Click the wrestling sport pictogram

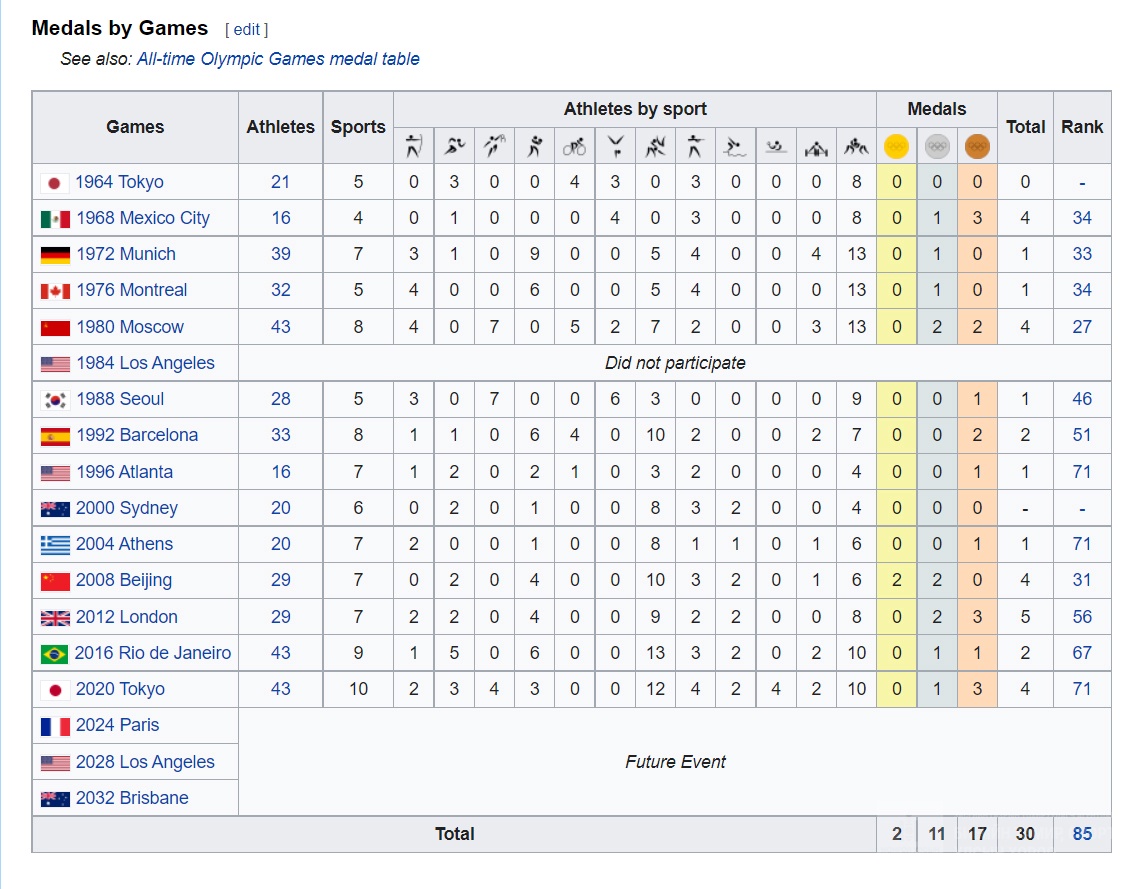pos(856,147)
